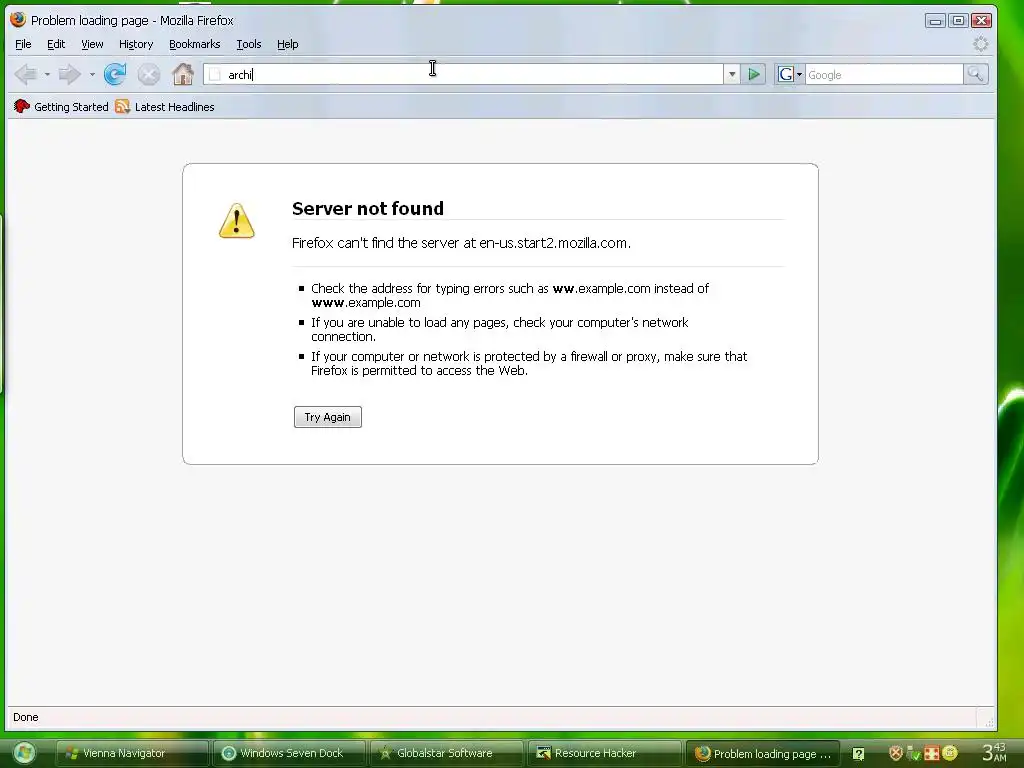Click the text 'Firefox can't find the server'
Image resolution: width=1024 pixels, height=768 pixels.
pyautogui.click(x=376, y=243)
